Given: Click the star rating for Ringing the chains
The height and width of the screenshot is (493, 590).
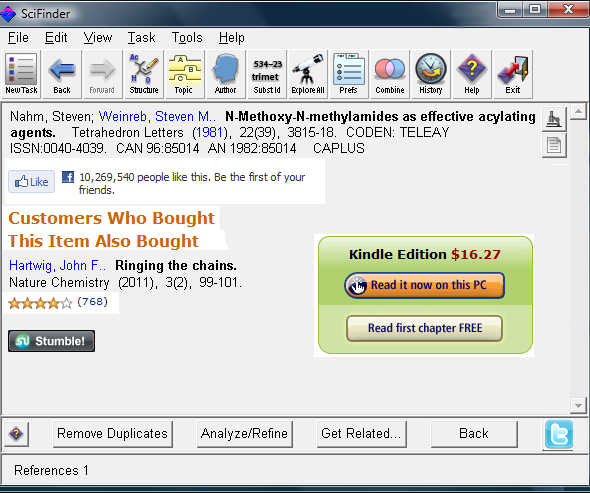Looking at the screenshot, I should click(x=40, y=303).
